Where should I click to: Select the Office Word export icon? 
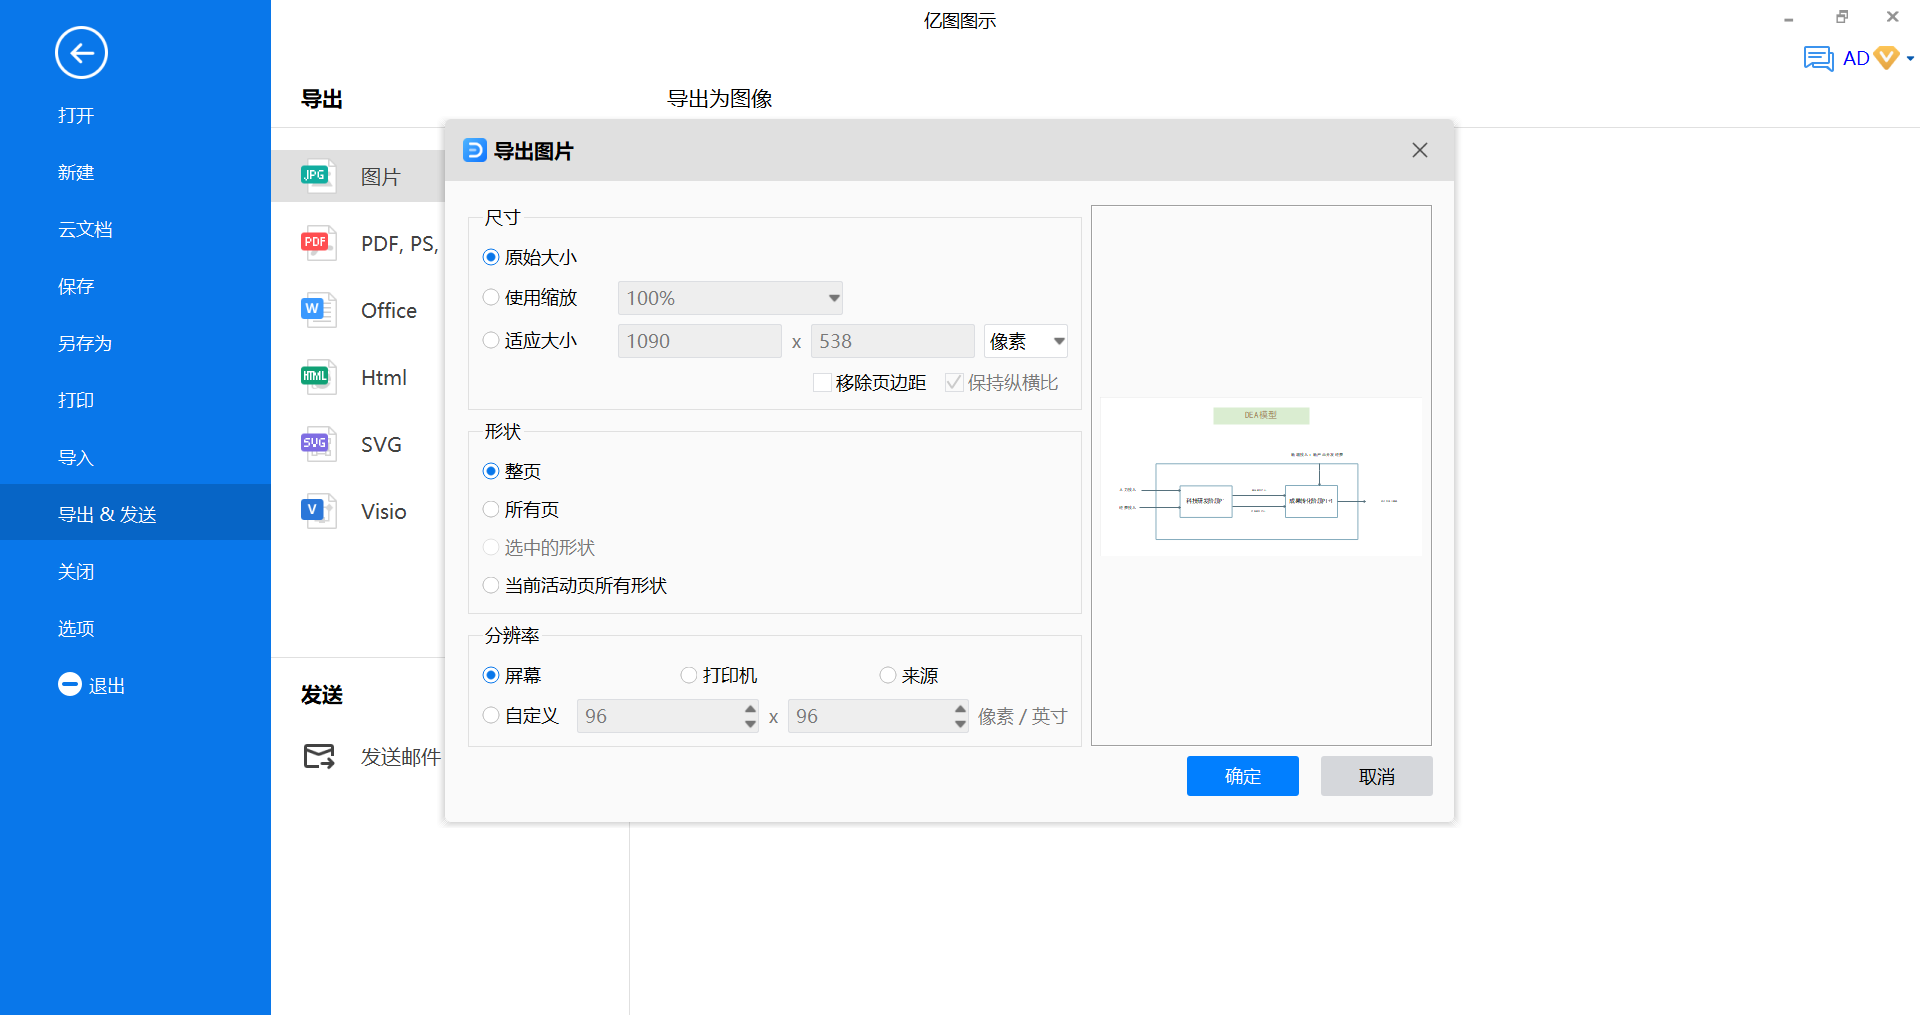click(x=318, y=310)
